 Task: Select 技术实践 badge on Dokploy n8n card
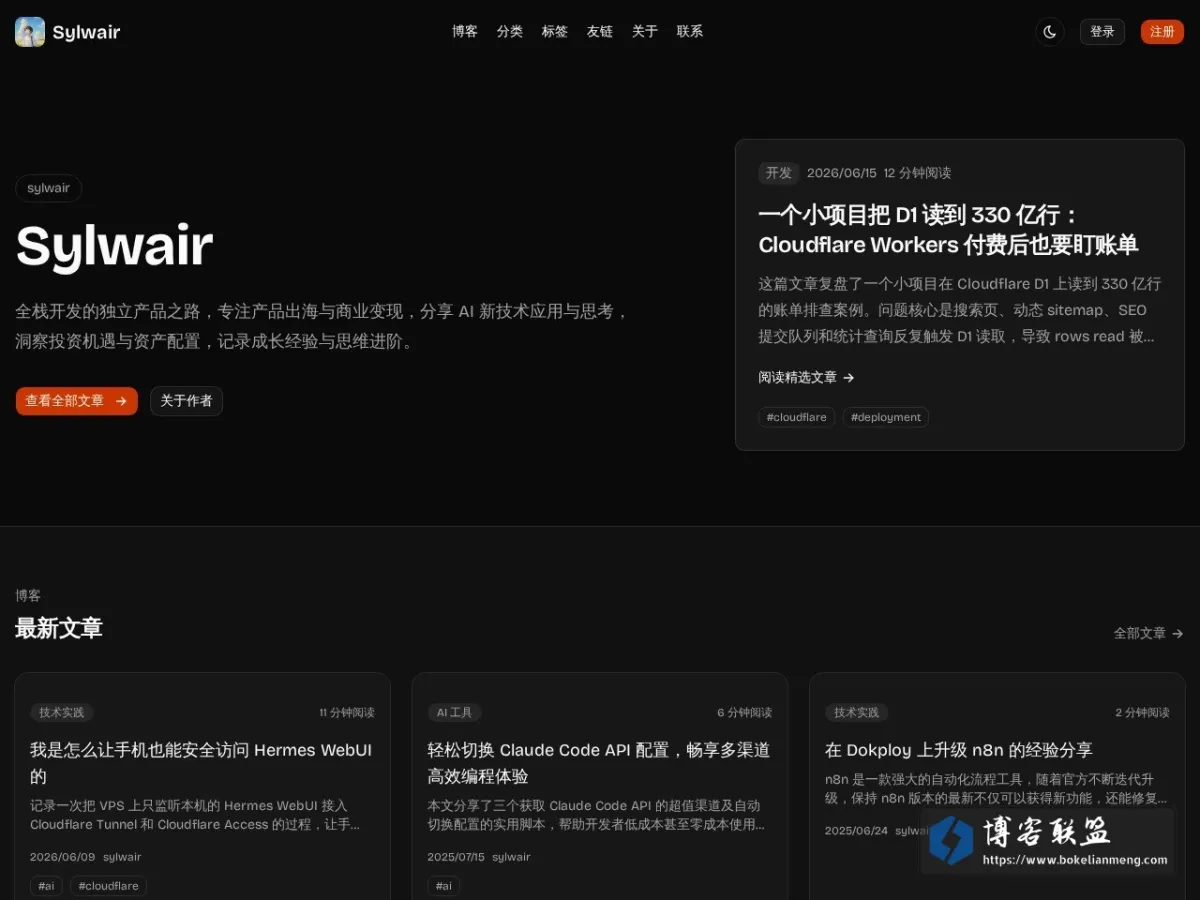pos(857,713)
